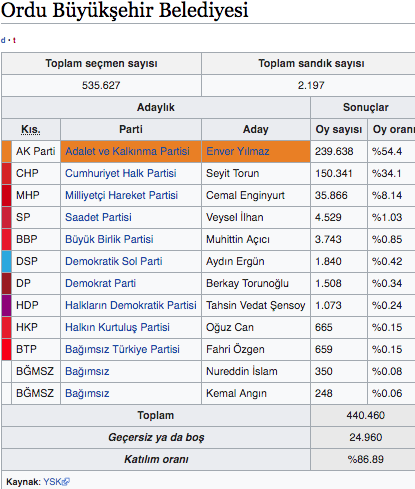Screen dimensions: 415x489
Task: Click the Aday column header
Action: tap(256, 129)
